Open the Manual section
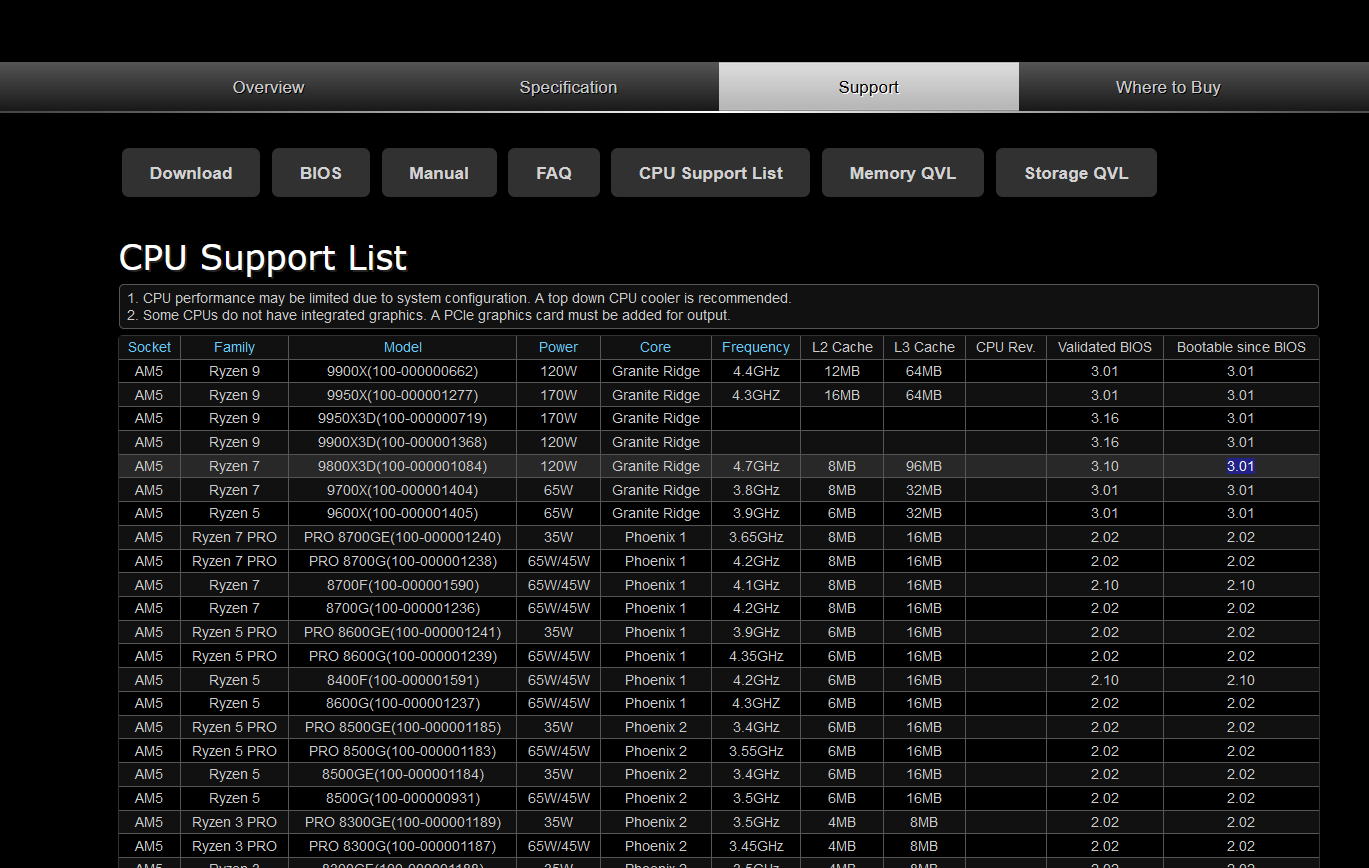Viewport: 1369px width, 868px height. coord(439,173)
